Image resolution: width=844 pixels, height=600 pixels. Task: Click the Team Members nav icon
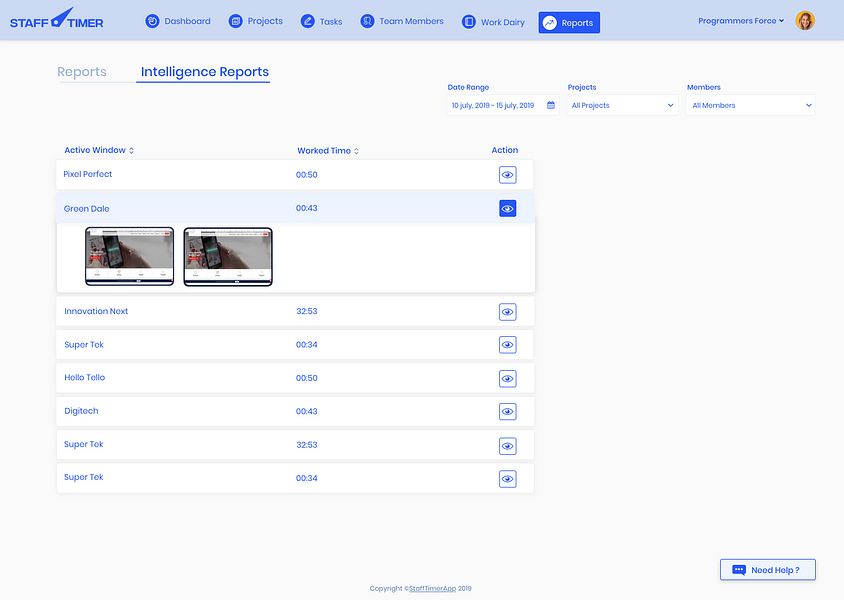(x=367, y=21)
